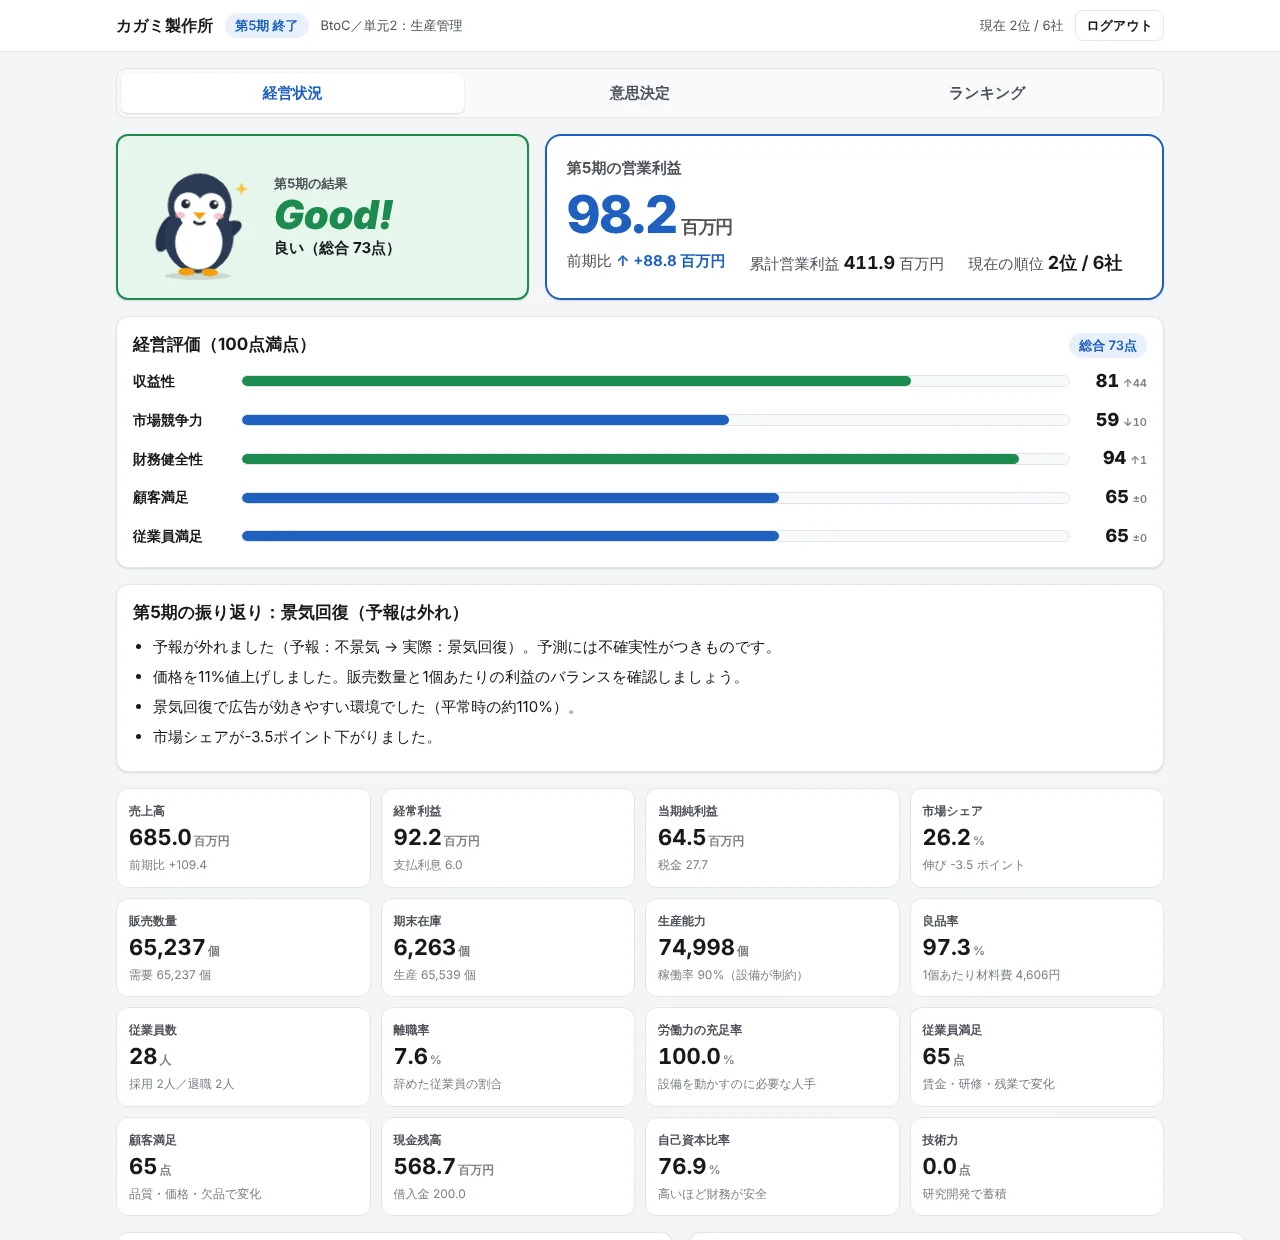Viewport: 1280px width, 1240px height.
Task: Click the 財務健全性 score 94
Action: [x=1114, y=458]
